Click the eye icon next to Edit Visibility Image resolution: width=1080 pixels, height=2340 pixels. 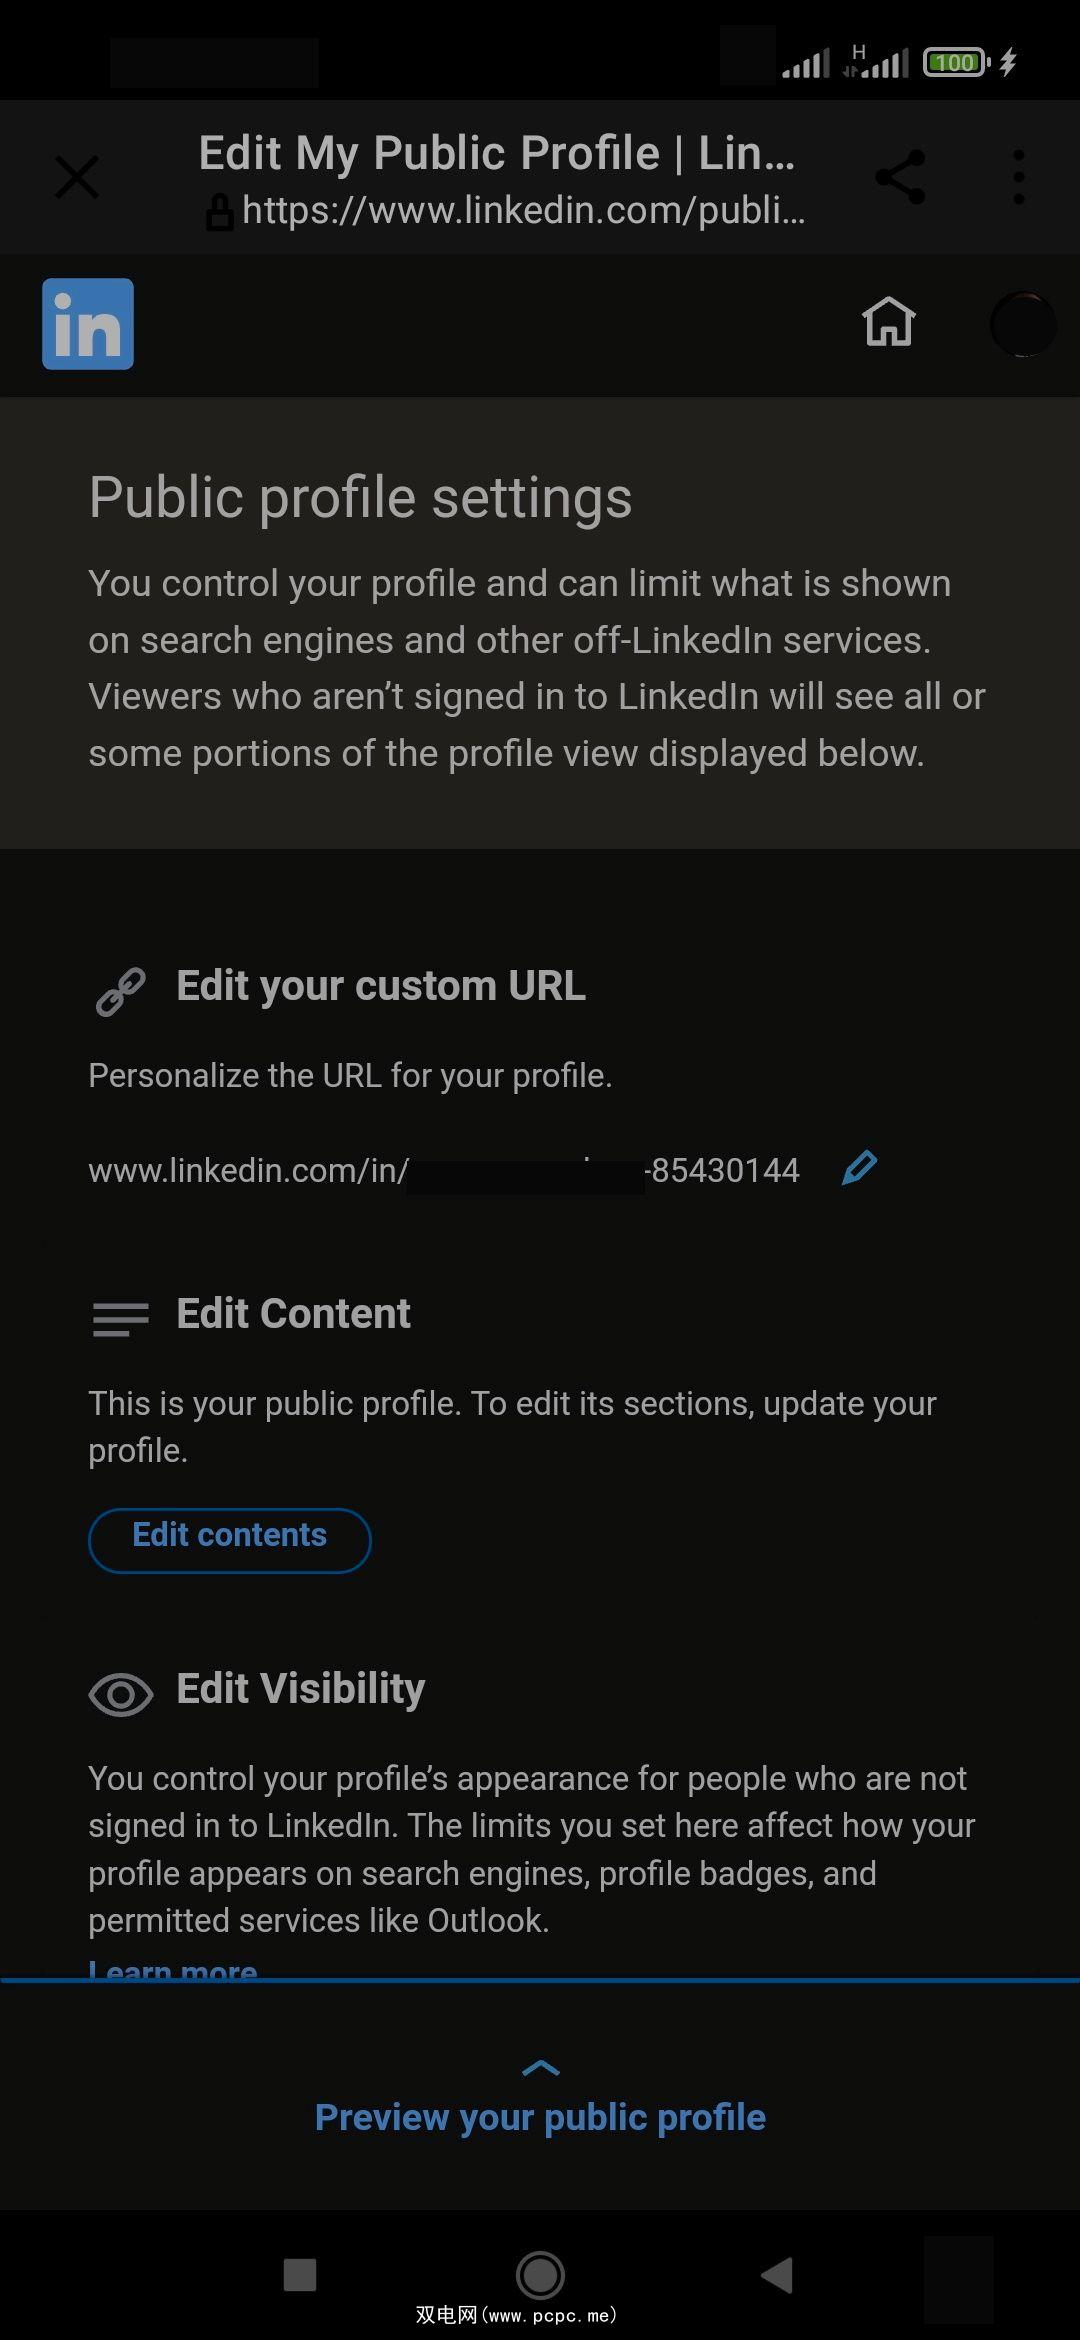click(121, 1694)
